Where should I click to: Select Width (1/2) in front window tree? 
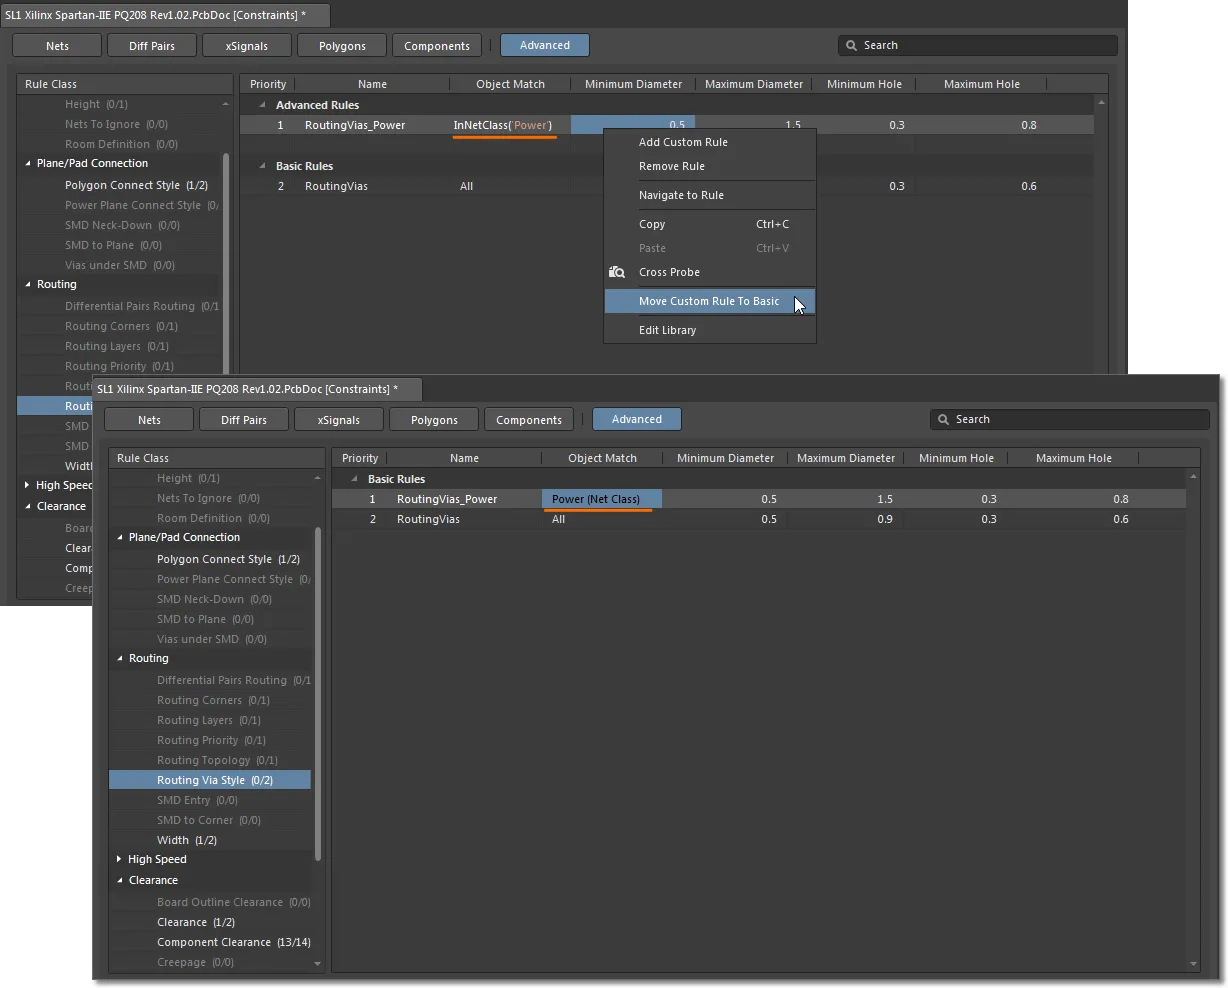pos(187,840)
